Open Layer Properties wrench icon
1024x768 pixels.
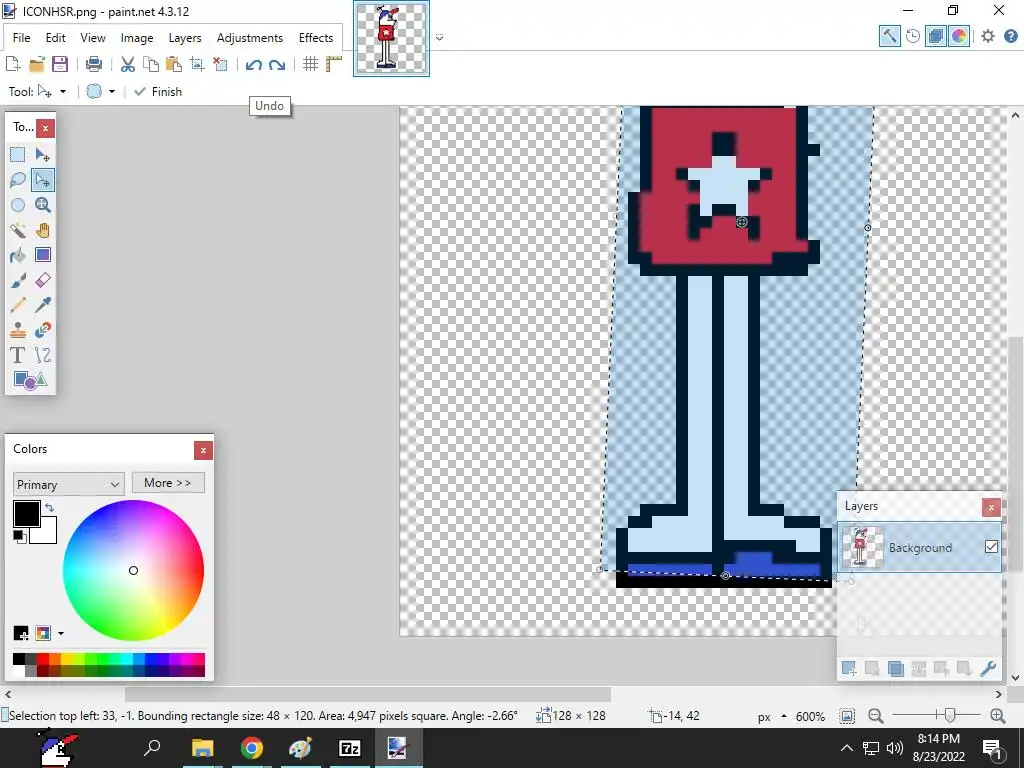coord(987,668)
